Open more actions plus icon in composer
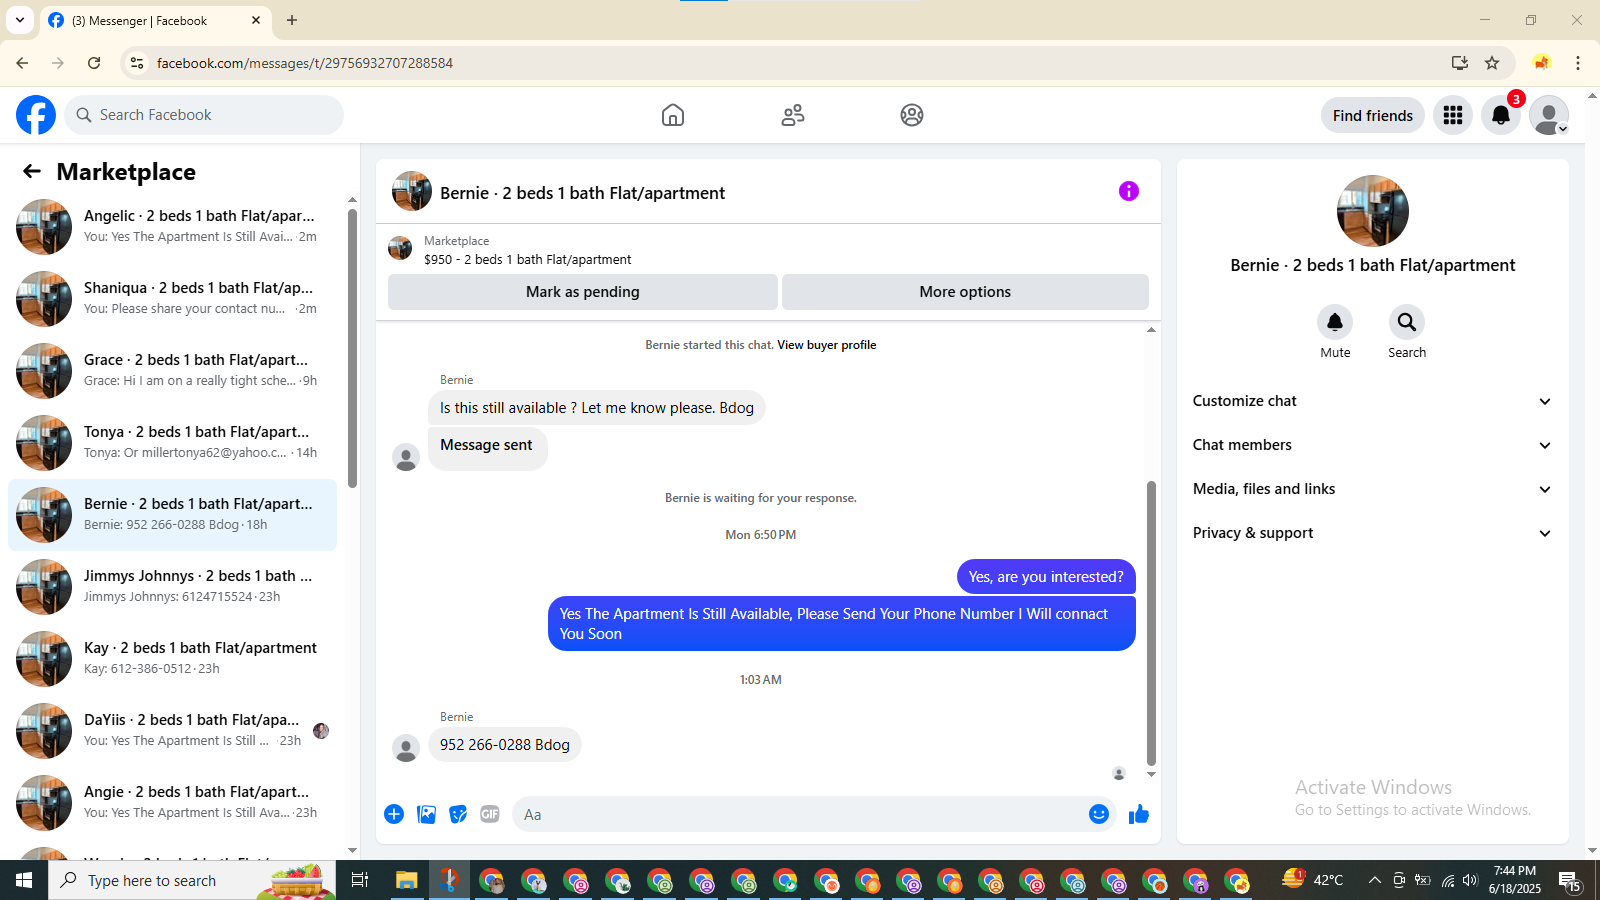The height and width of the screenshot is (900, 1600). (394, 814)
